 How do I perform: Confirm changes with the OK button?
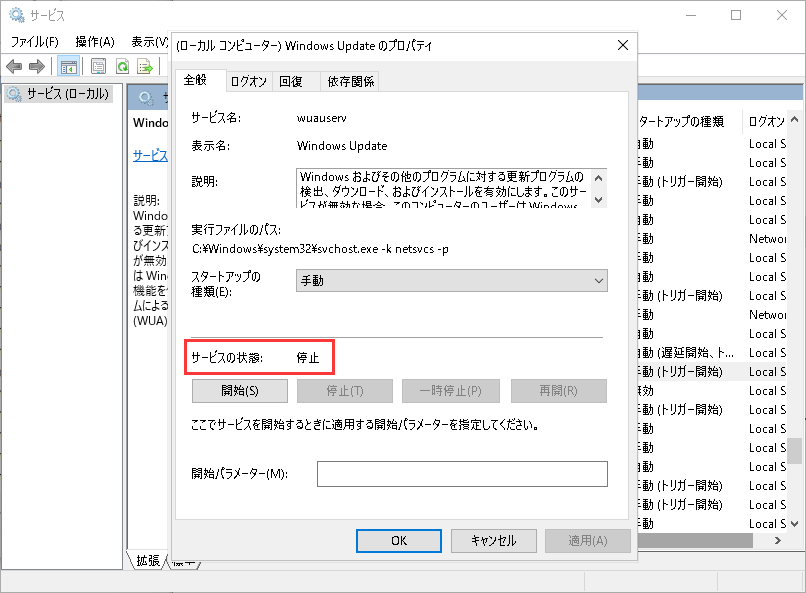(x=397, y=540)
